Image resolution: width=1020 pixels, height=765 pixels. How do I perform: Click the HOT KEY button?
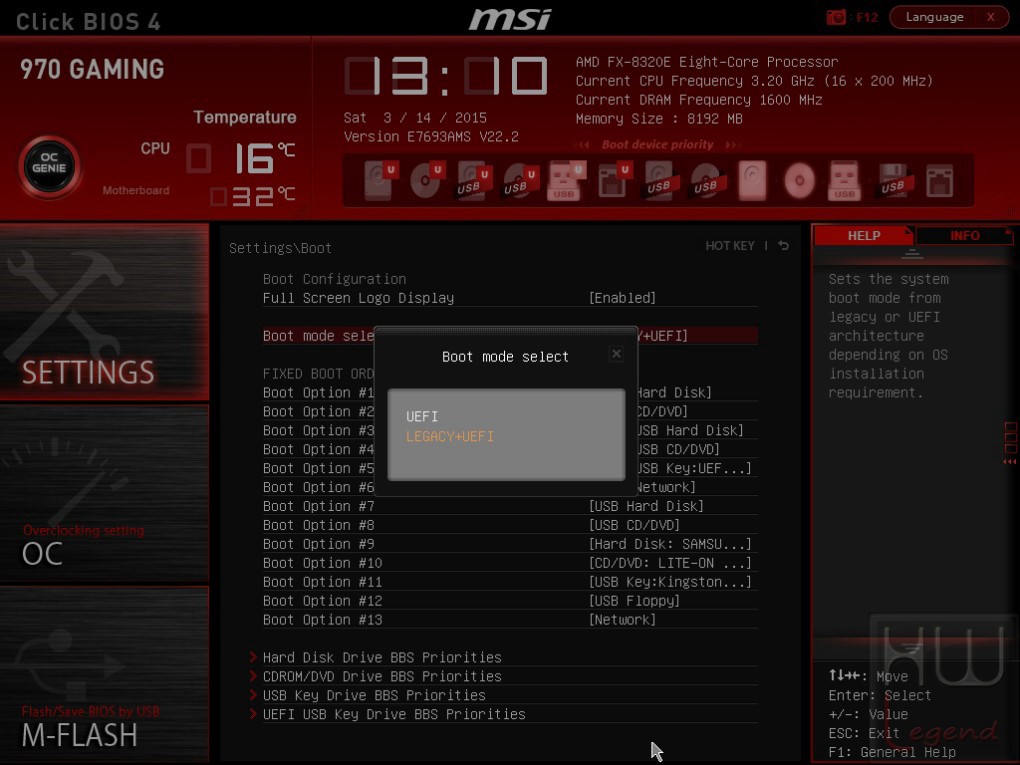tap(730, 245)
